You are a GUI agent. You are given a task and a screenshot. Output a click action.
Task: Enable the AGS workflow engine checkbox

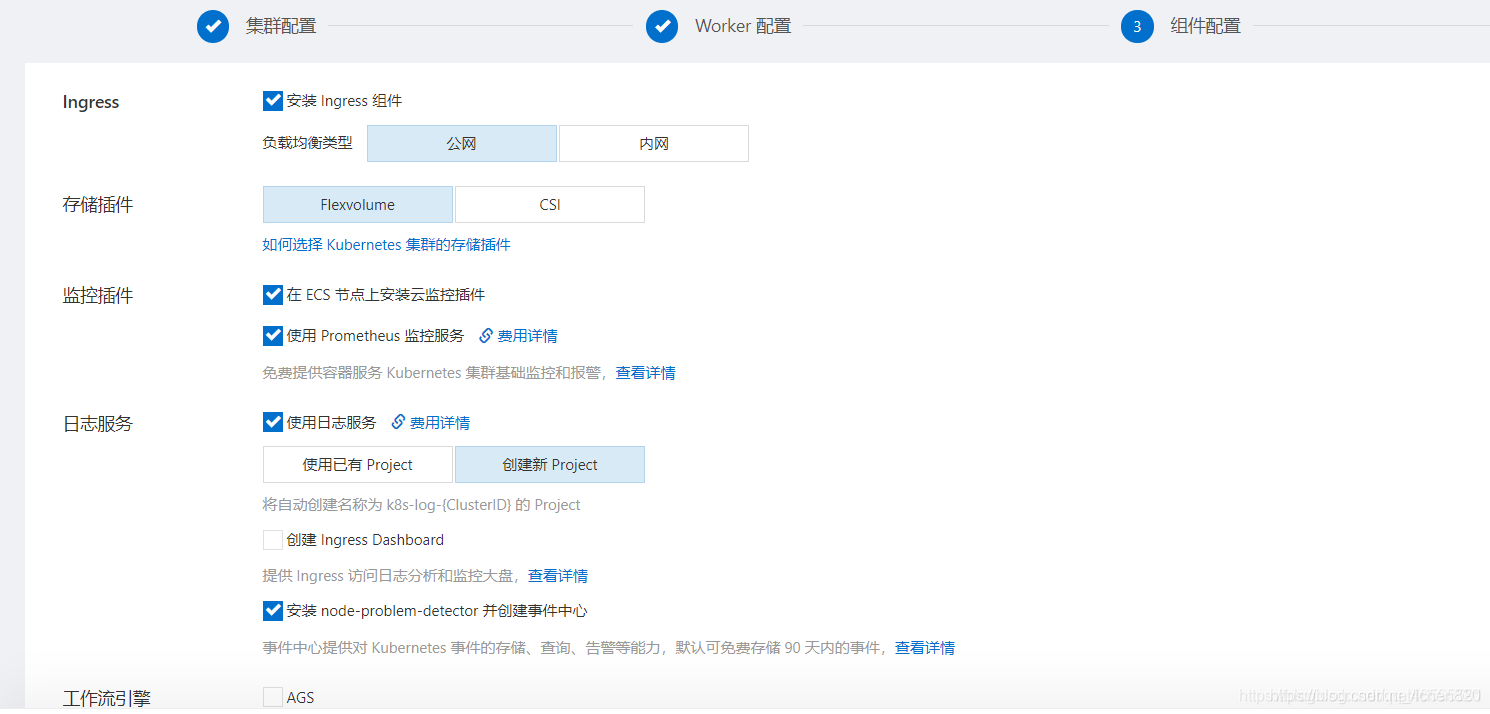point(273,697)
